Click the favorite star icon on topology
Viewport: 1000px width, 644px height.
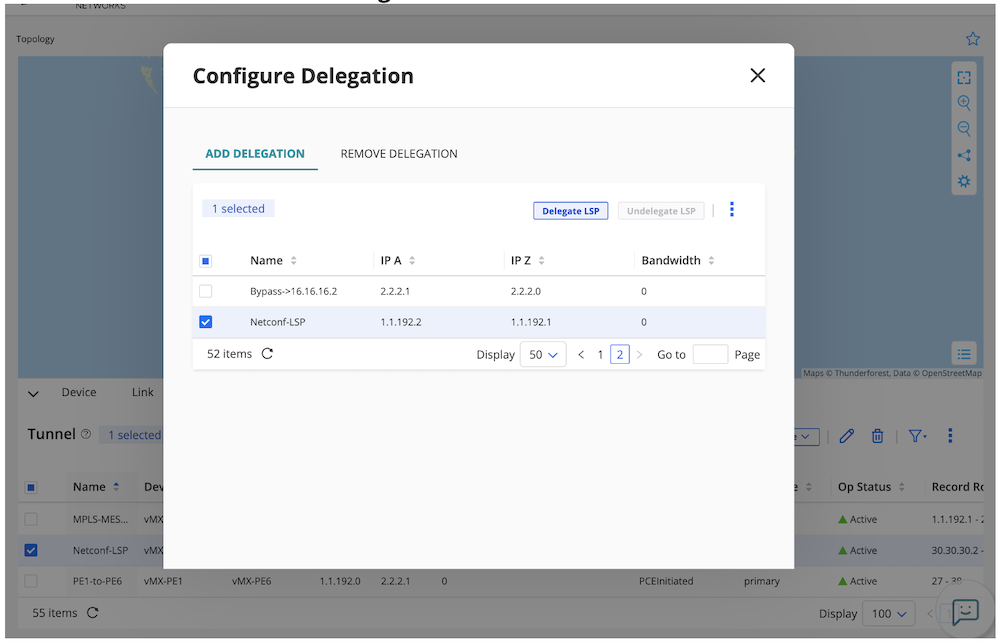(973, 39)
